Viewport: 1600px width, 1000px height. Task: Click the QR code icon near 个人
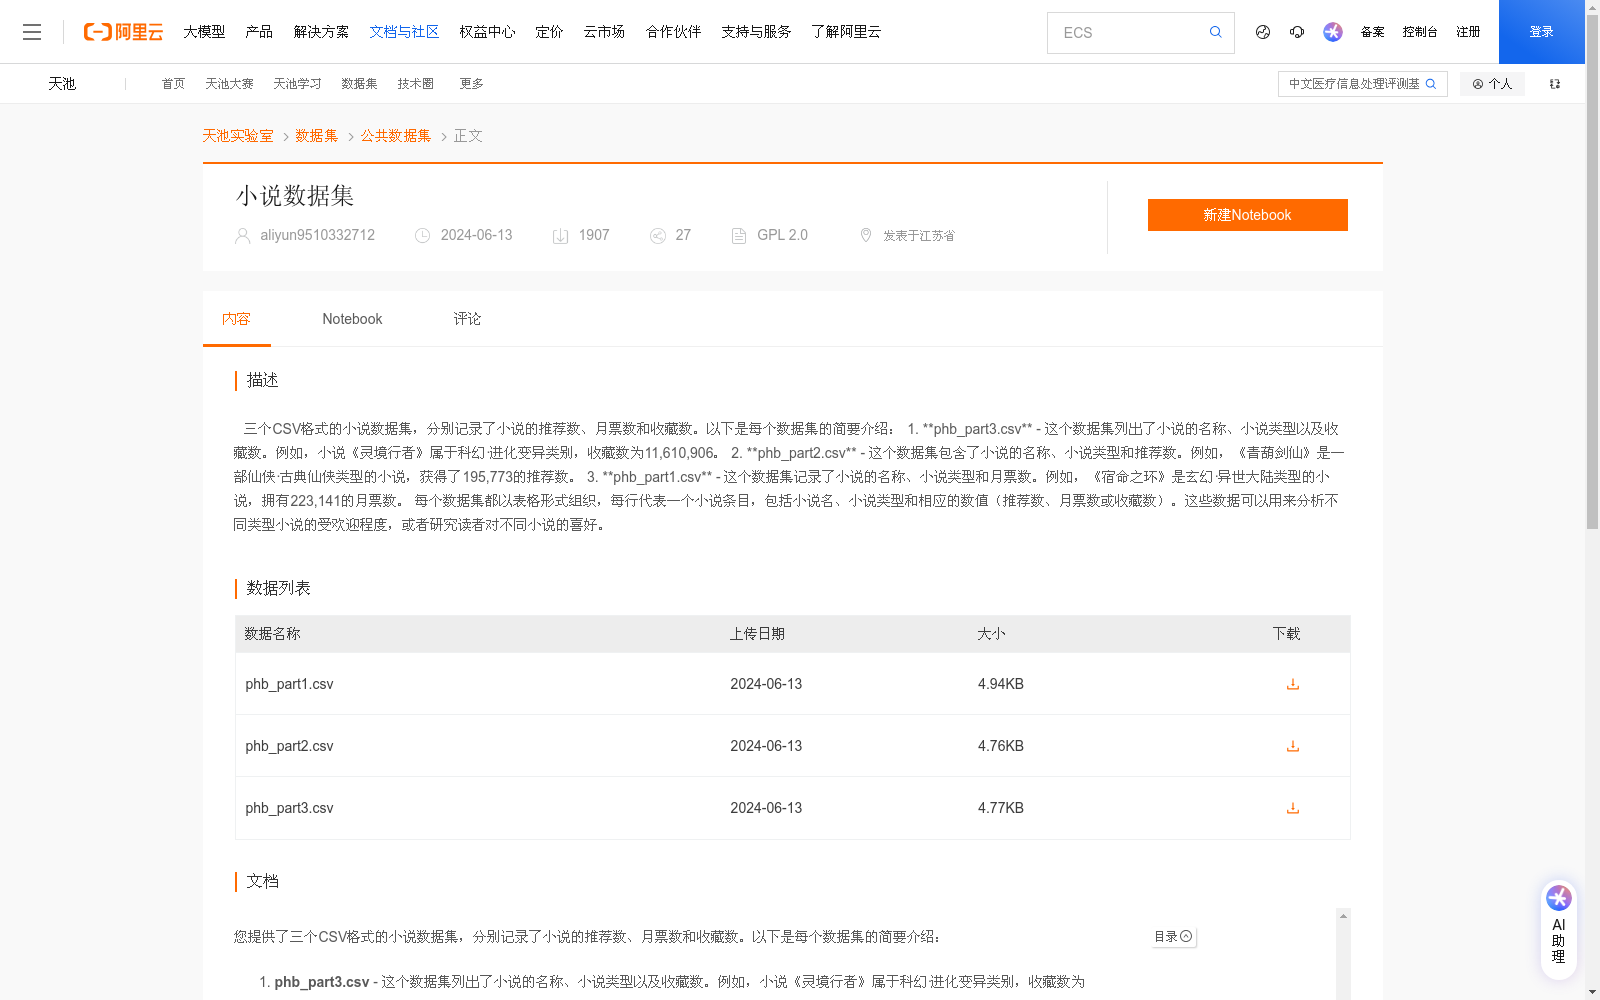[x=1554, y=84]
